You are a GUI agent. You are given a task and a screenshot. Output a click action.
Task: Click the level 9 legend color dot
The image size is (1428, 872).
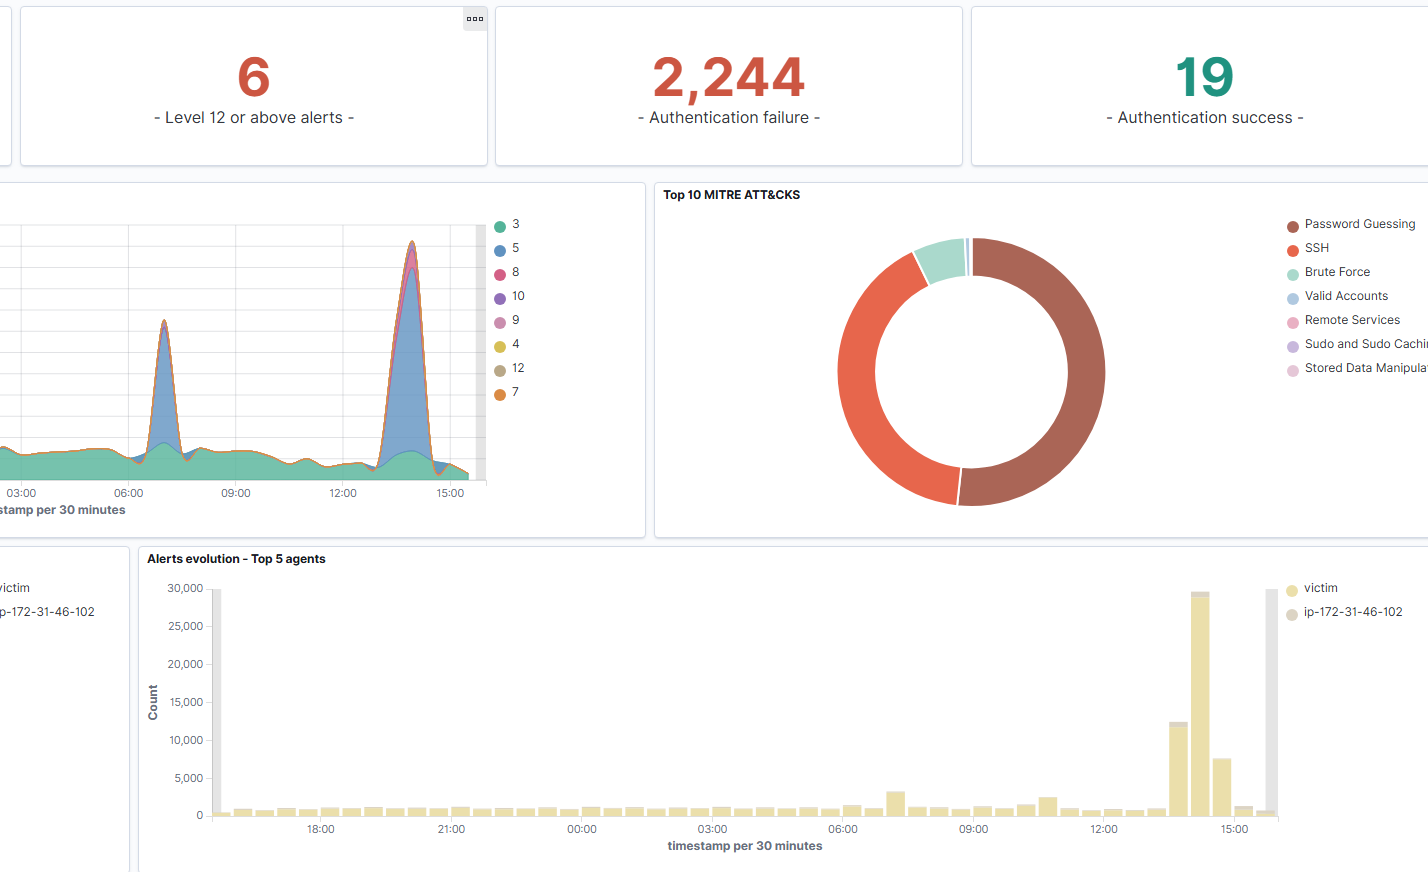pos(500,322)
